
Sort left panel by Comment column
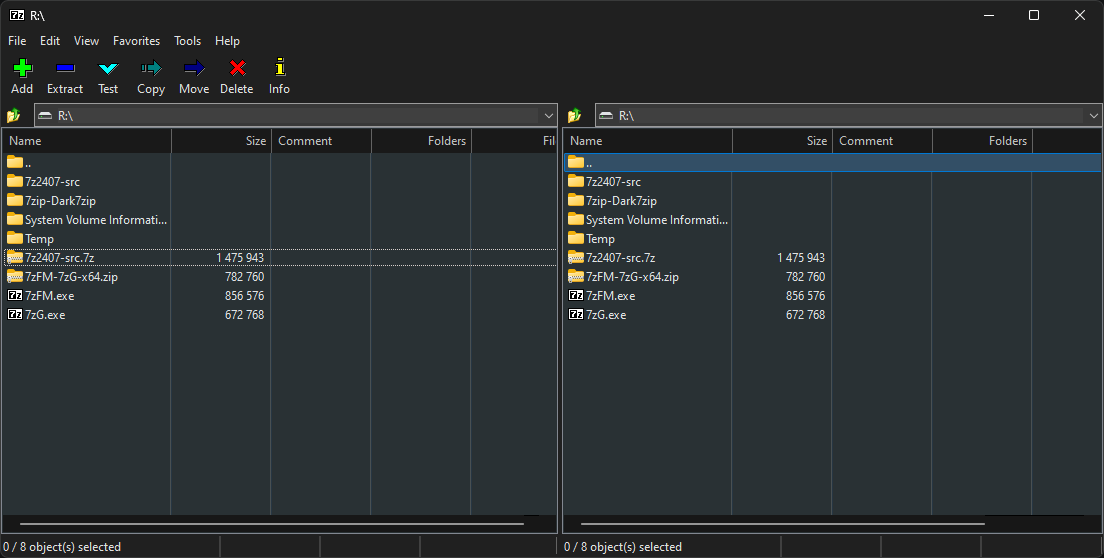(x=321, y=141)
